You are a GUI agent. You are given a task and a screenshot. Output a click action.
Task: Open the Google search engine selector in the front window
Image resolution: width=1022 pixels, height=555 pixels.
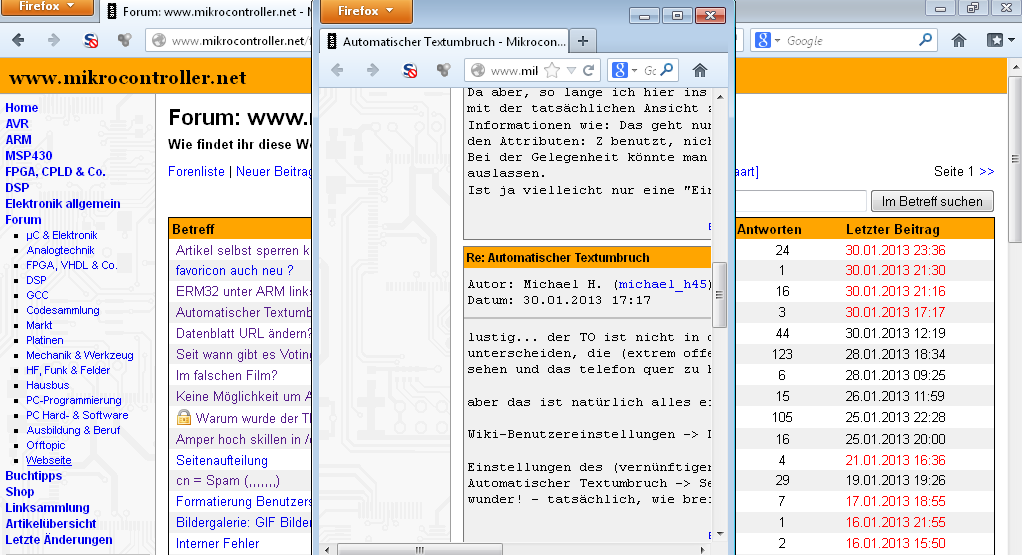point(624,70)
